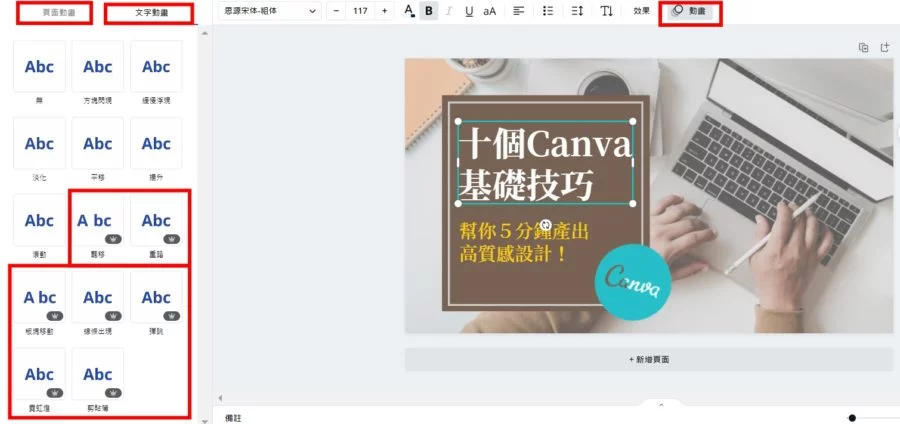Choose the 剪貼簿 scrapbook animation preset

point(98,374)
